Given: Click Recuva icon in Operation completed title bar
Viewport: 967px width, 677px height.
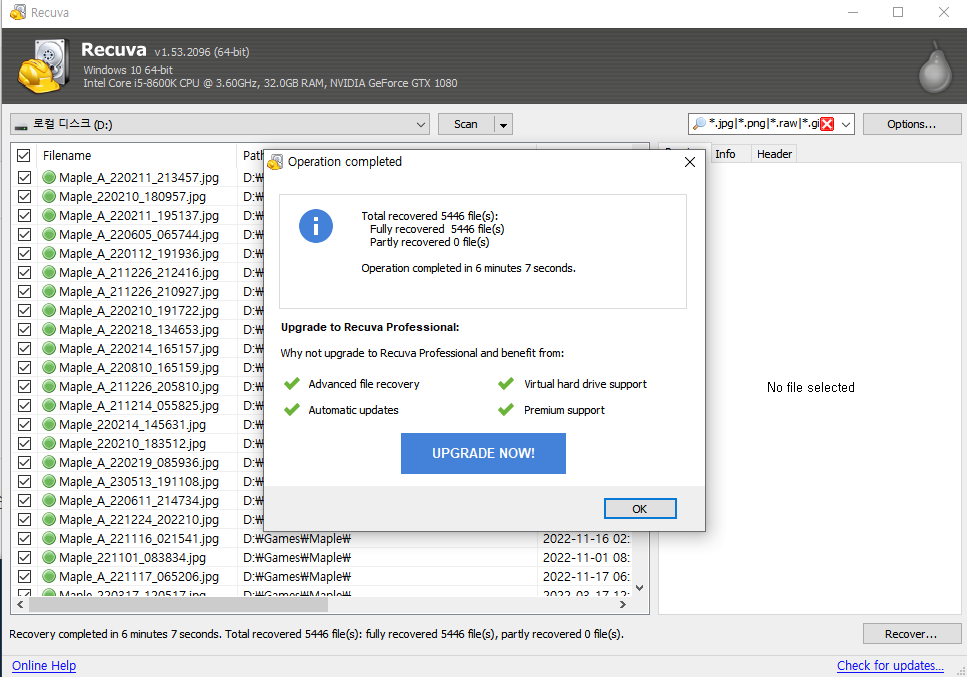Looking at the screenshot, I should coord(275,162).
